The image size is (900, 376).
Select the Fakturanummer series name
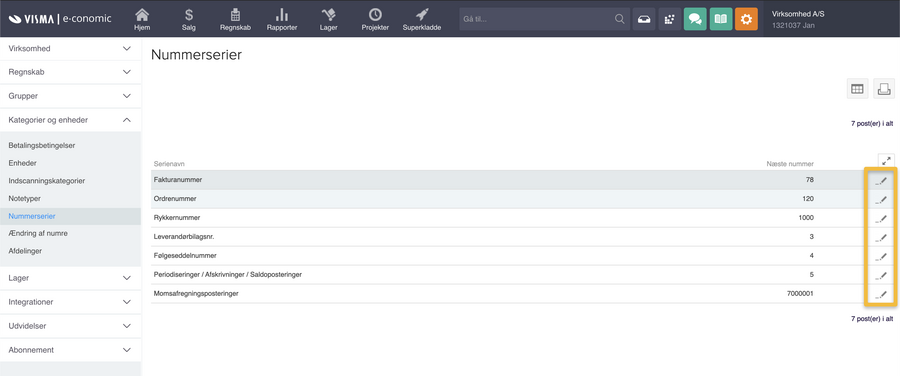178,180
